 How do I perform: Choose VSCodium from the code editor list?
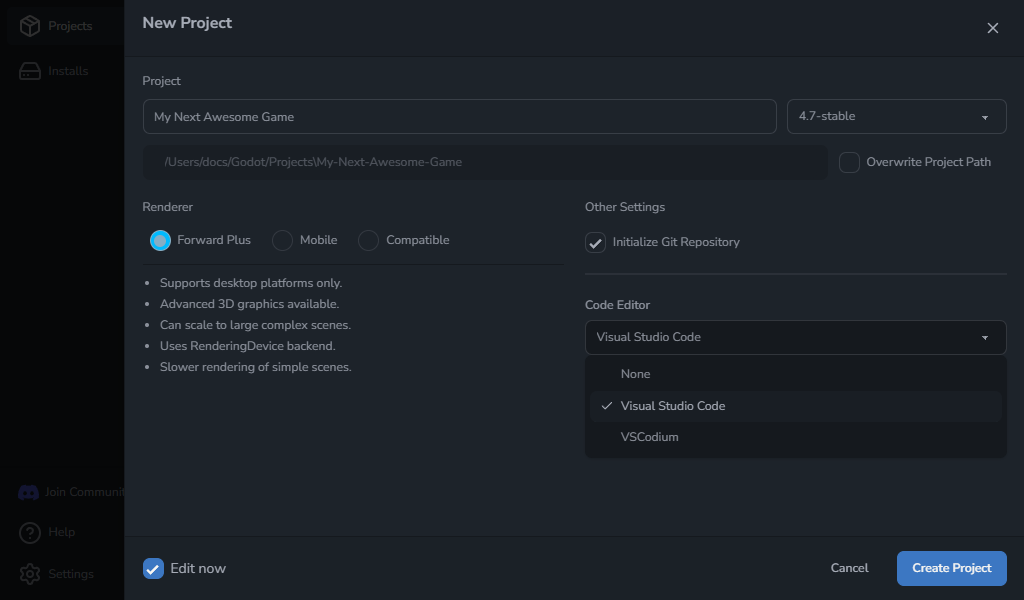coord(795,437)
